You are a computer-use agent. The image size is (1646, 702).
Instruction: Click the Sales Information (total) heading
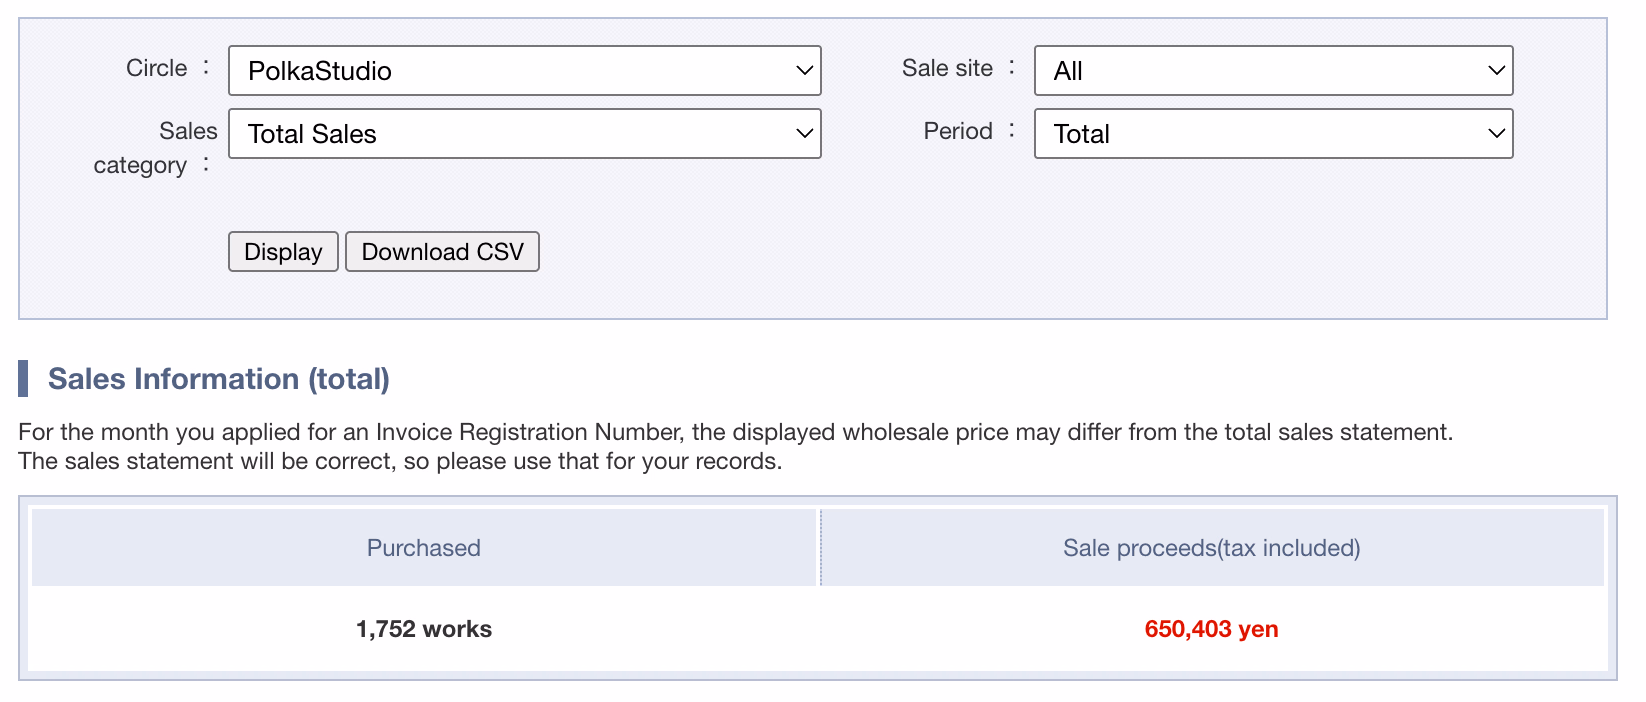(219, 379)
